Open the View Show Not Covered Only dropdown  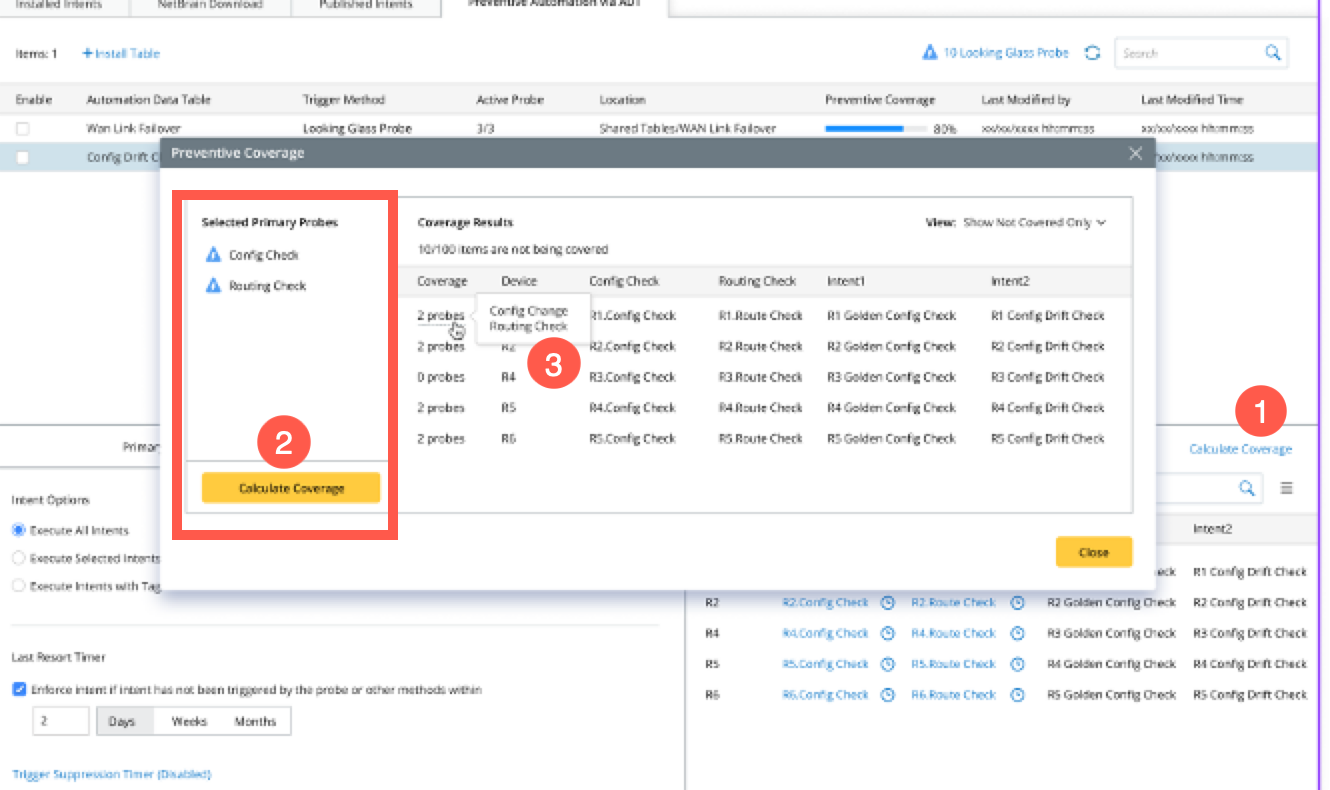[x=1034, y=222]
